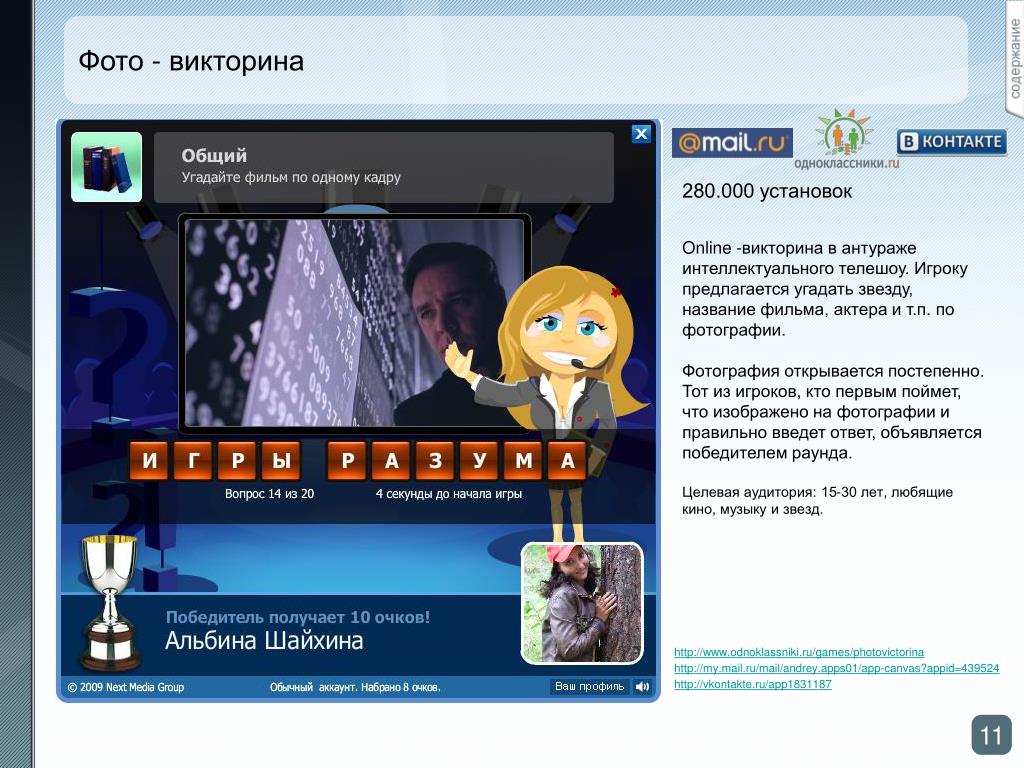Click slide page number 11

pyautogui.click(x=991, y=735)
